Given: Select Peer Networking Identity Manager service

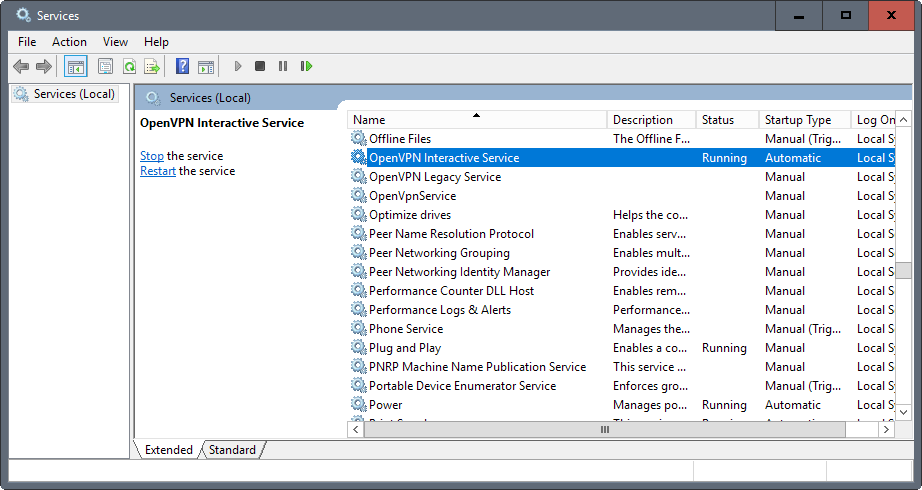Looking at the screenshot, I should click(x=459, y=272).
